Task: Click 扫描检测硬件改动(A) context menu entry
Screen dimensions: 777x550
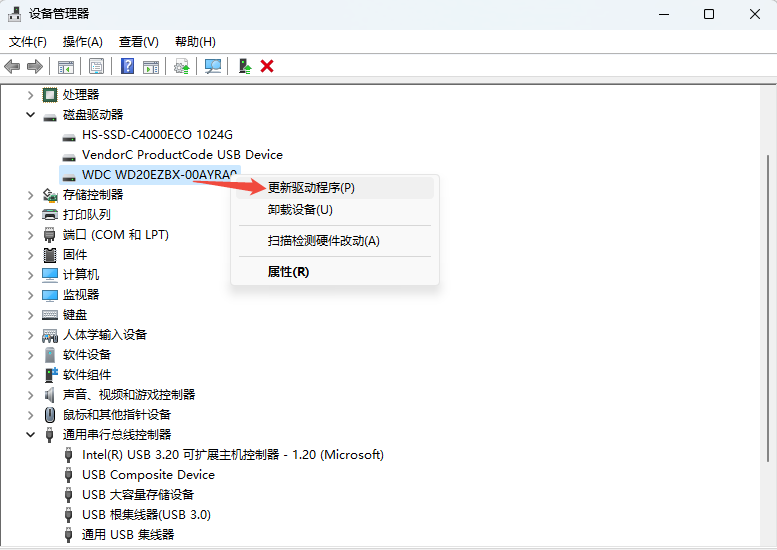Action: tap(323, 241)
